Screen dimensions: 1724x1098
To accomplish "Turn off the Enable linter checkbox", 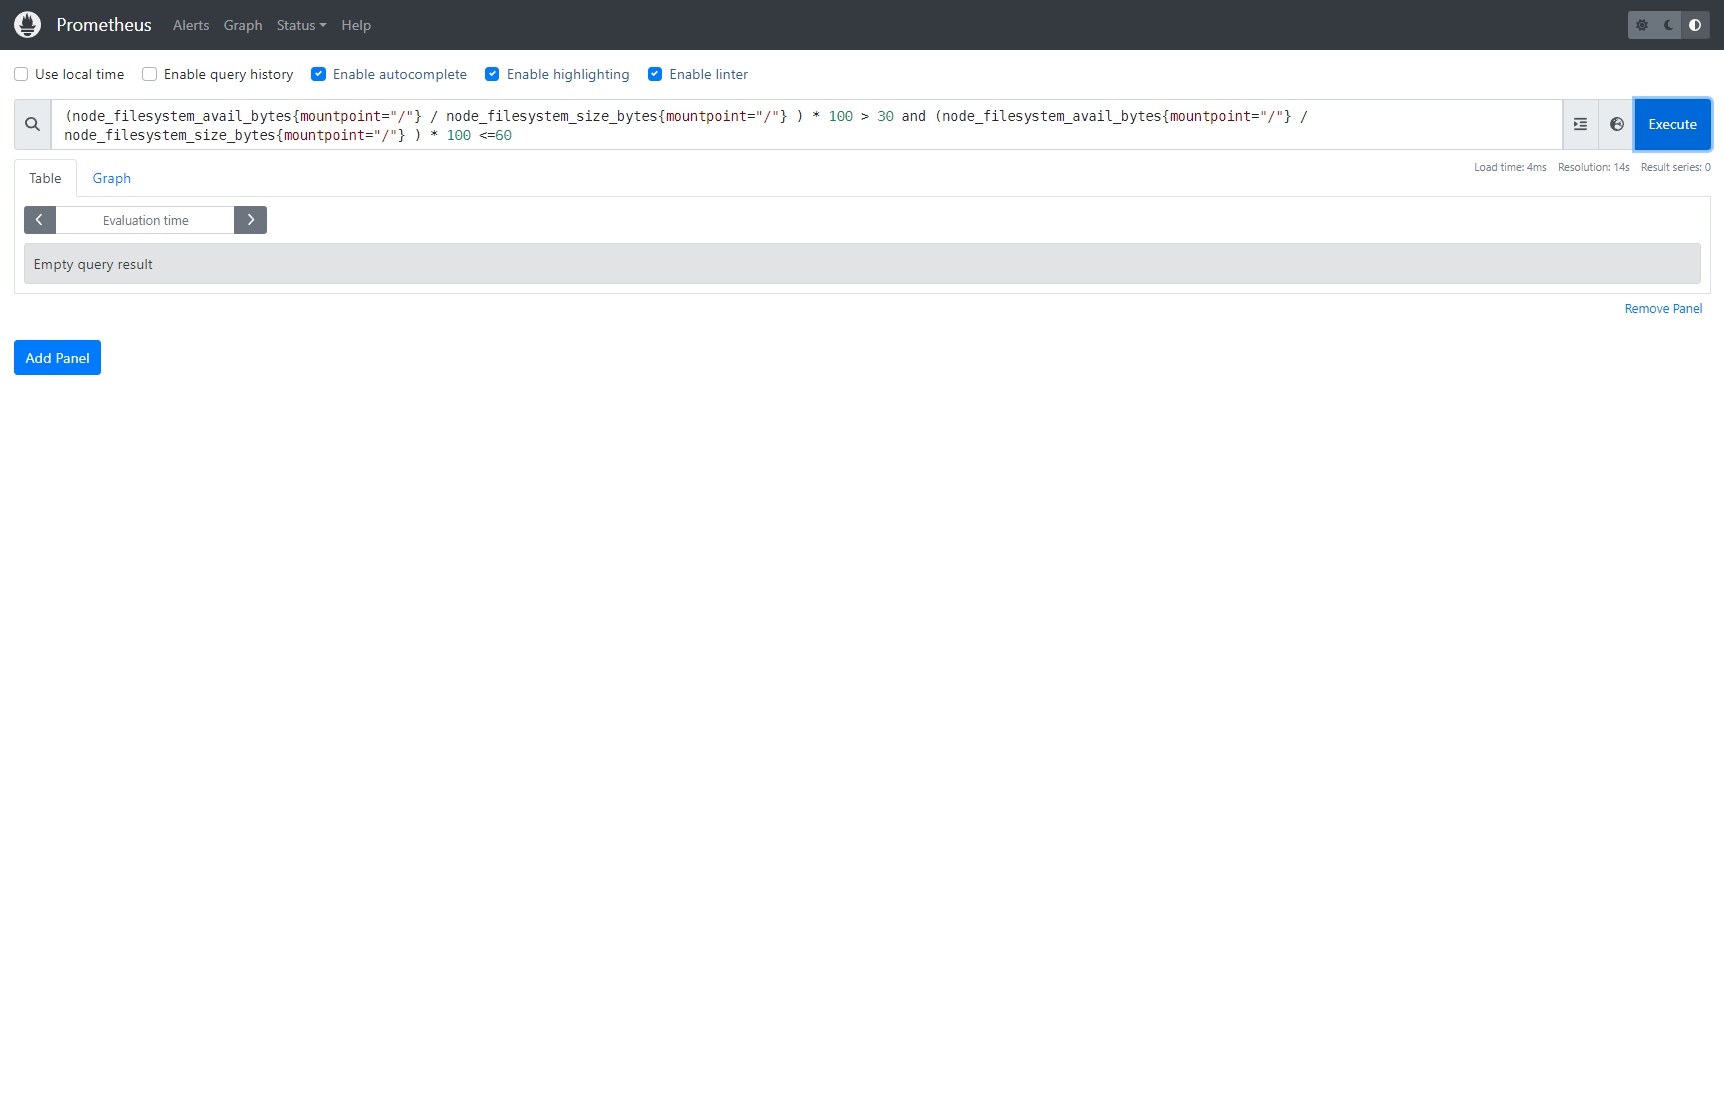I will coord(655,74).
